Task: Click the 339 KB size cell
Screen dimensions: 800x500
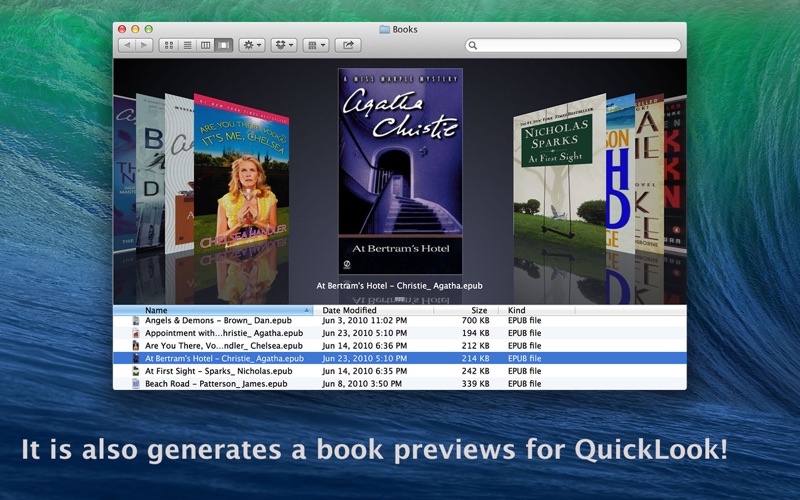Action: point(476,384)
